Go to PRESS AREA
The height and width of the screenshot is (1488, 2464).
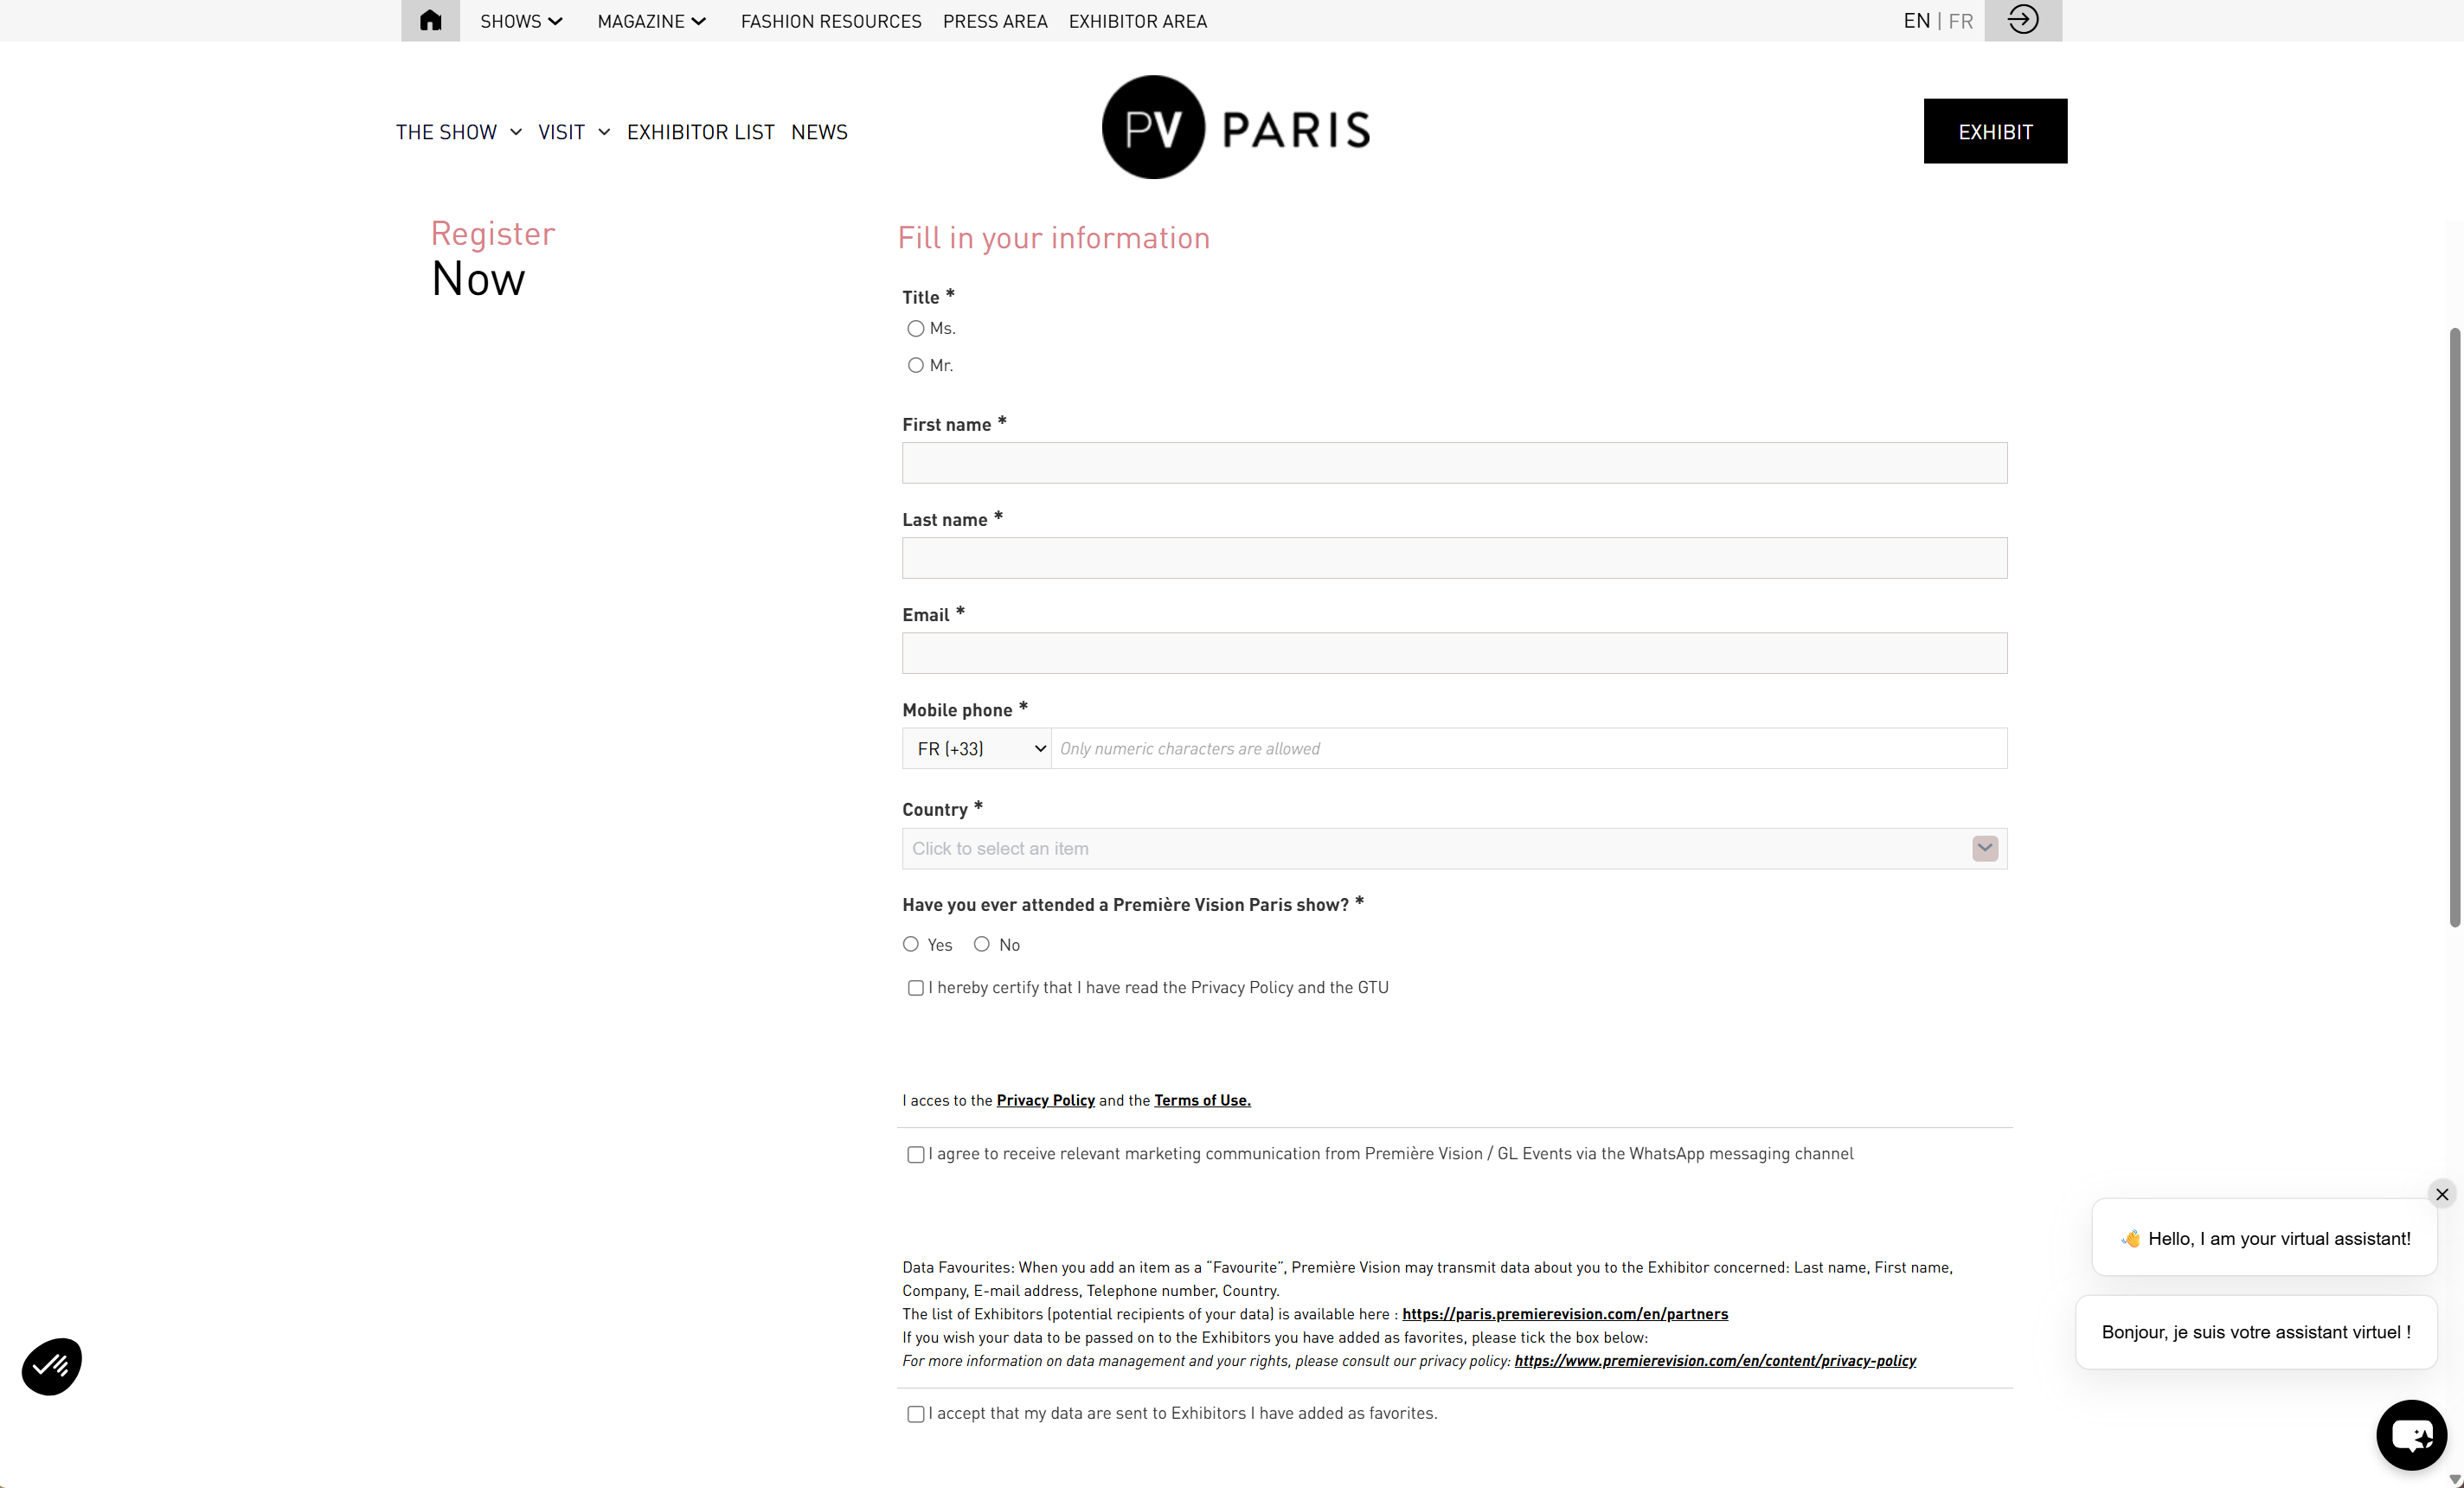point(994,21)
